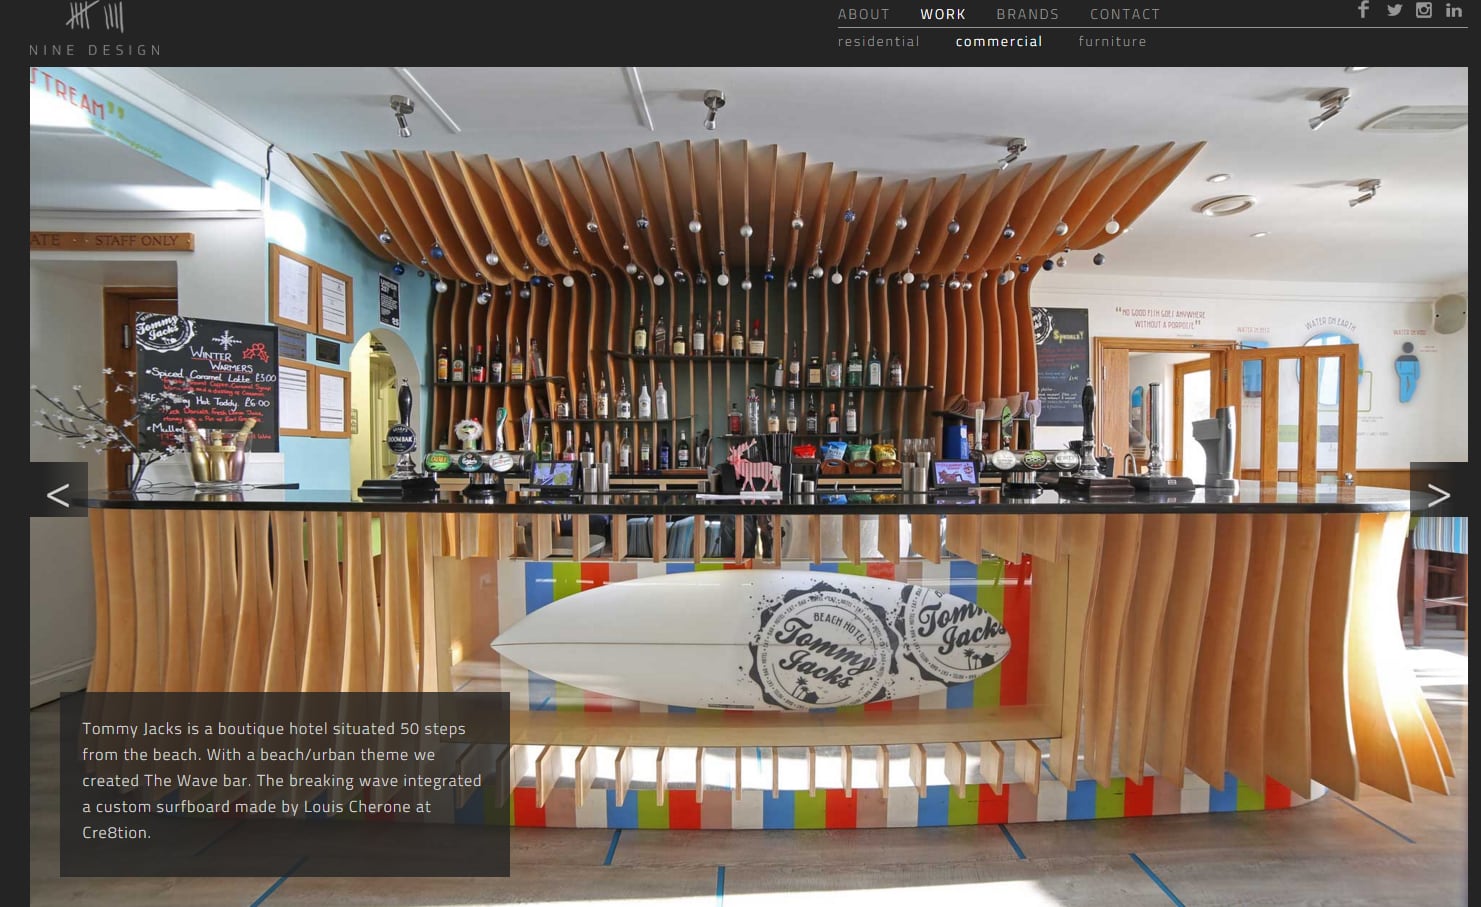Switch to the residential work category

click(x=879, y=41)
